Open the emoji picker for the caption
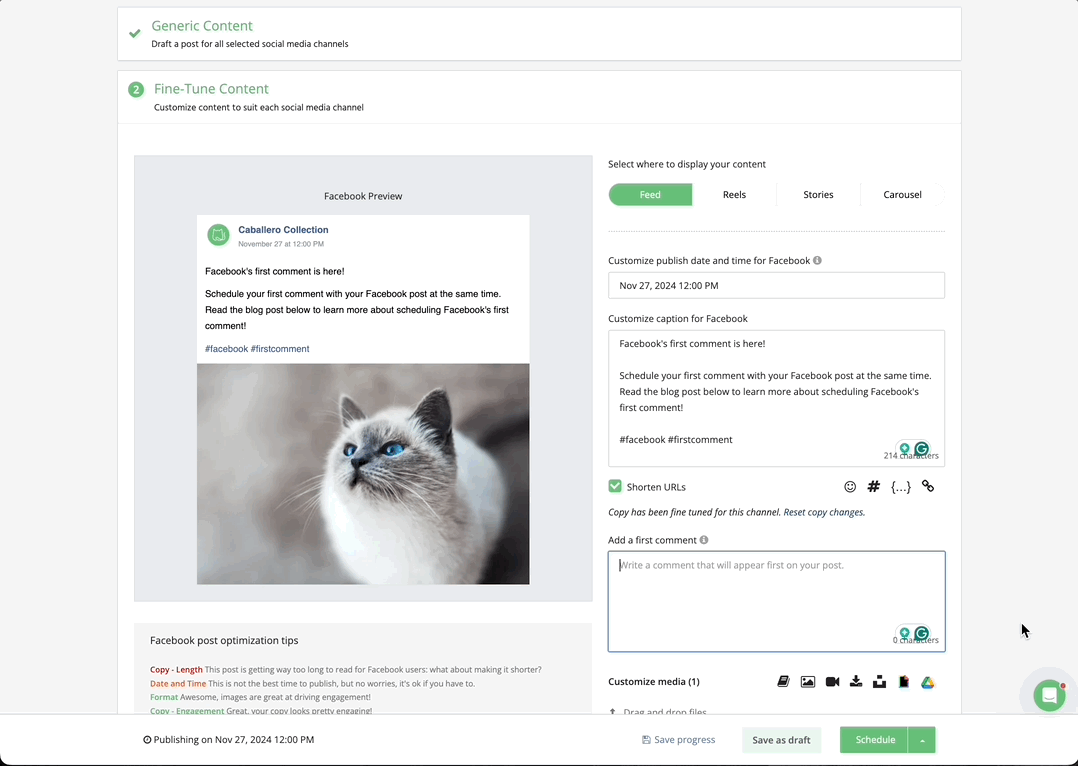1078x766 pixels. 850,486
